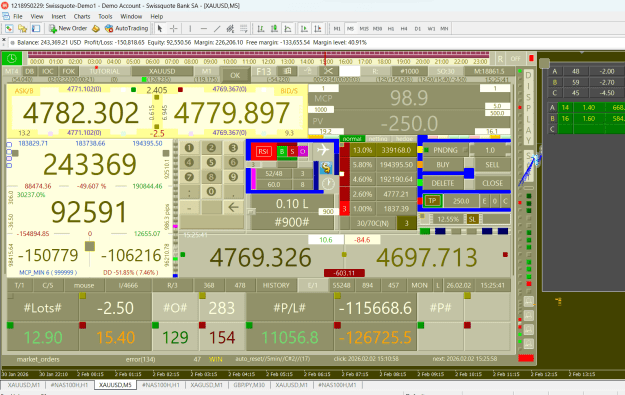
Task: Open the New Order dialog
Action: click(x=68, y=28)
